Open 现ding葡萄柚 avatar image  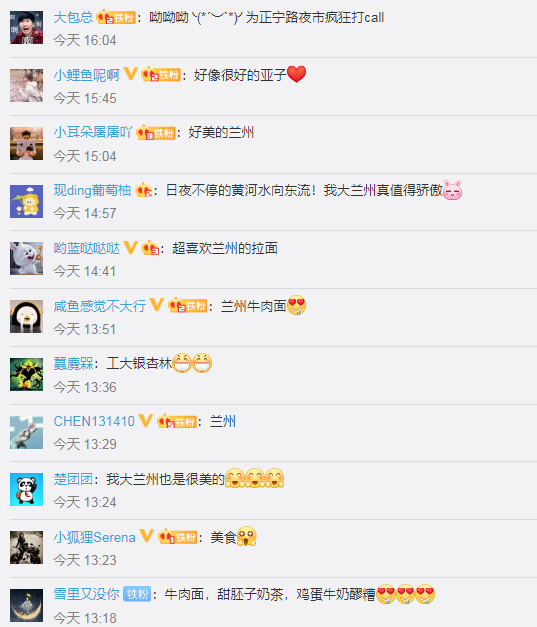tap(26, 201)
